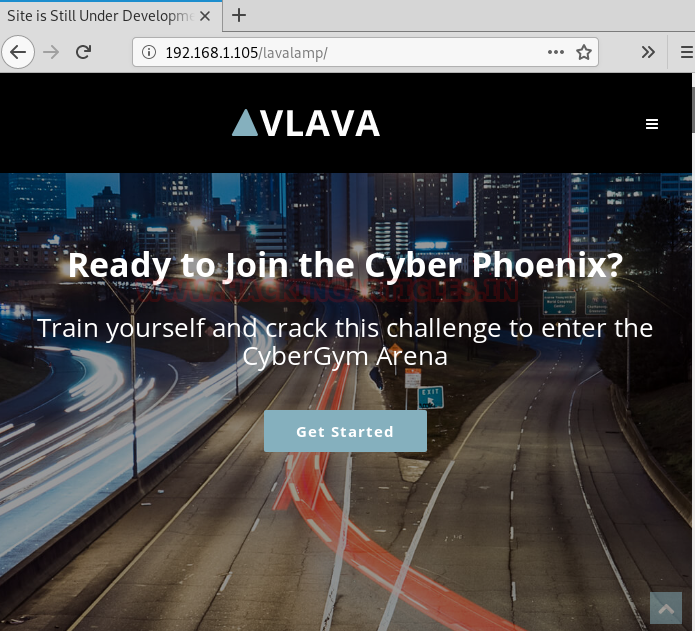Open site information icon in address bar
This screenshot has height=631, width=695.
point(149,52)
